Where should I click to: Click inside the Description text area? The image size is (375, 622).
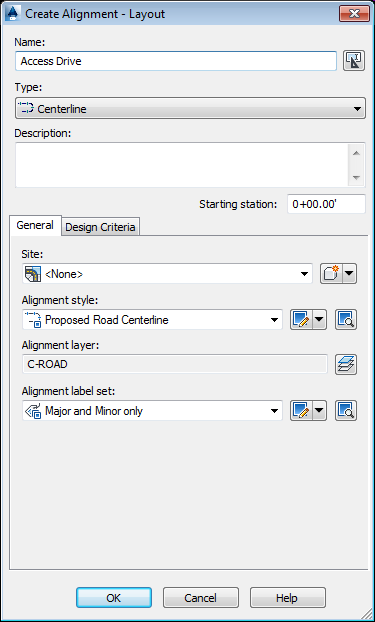tap(181, 165)
